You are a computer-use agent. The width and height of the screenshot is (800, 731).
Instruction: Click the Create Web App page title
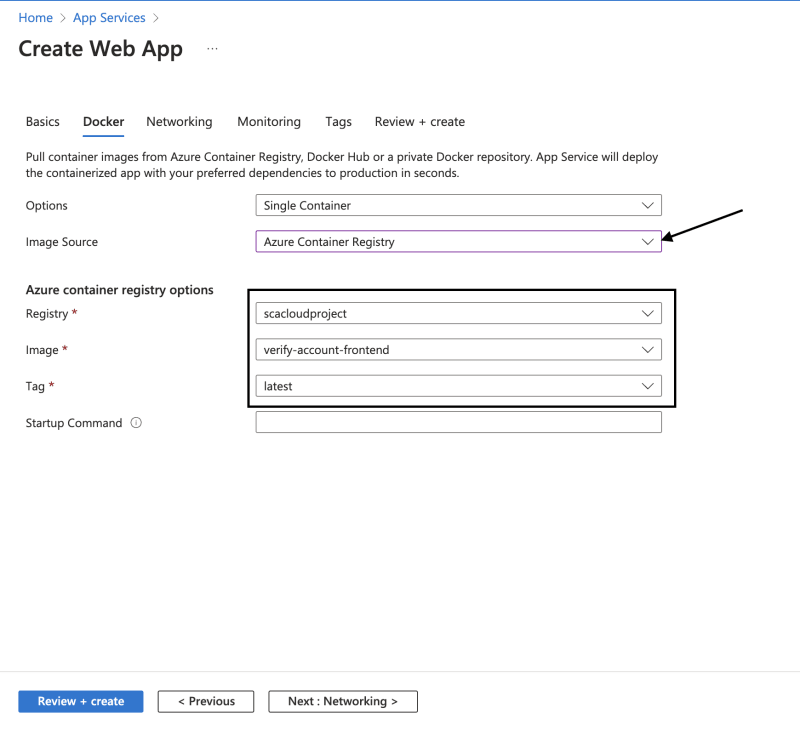(101, 49)
